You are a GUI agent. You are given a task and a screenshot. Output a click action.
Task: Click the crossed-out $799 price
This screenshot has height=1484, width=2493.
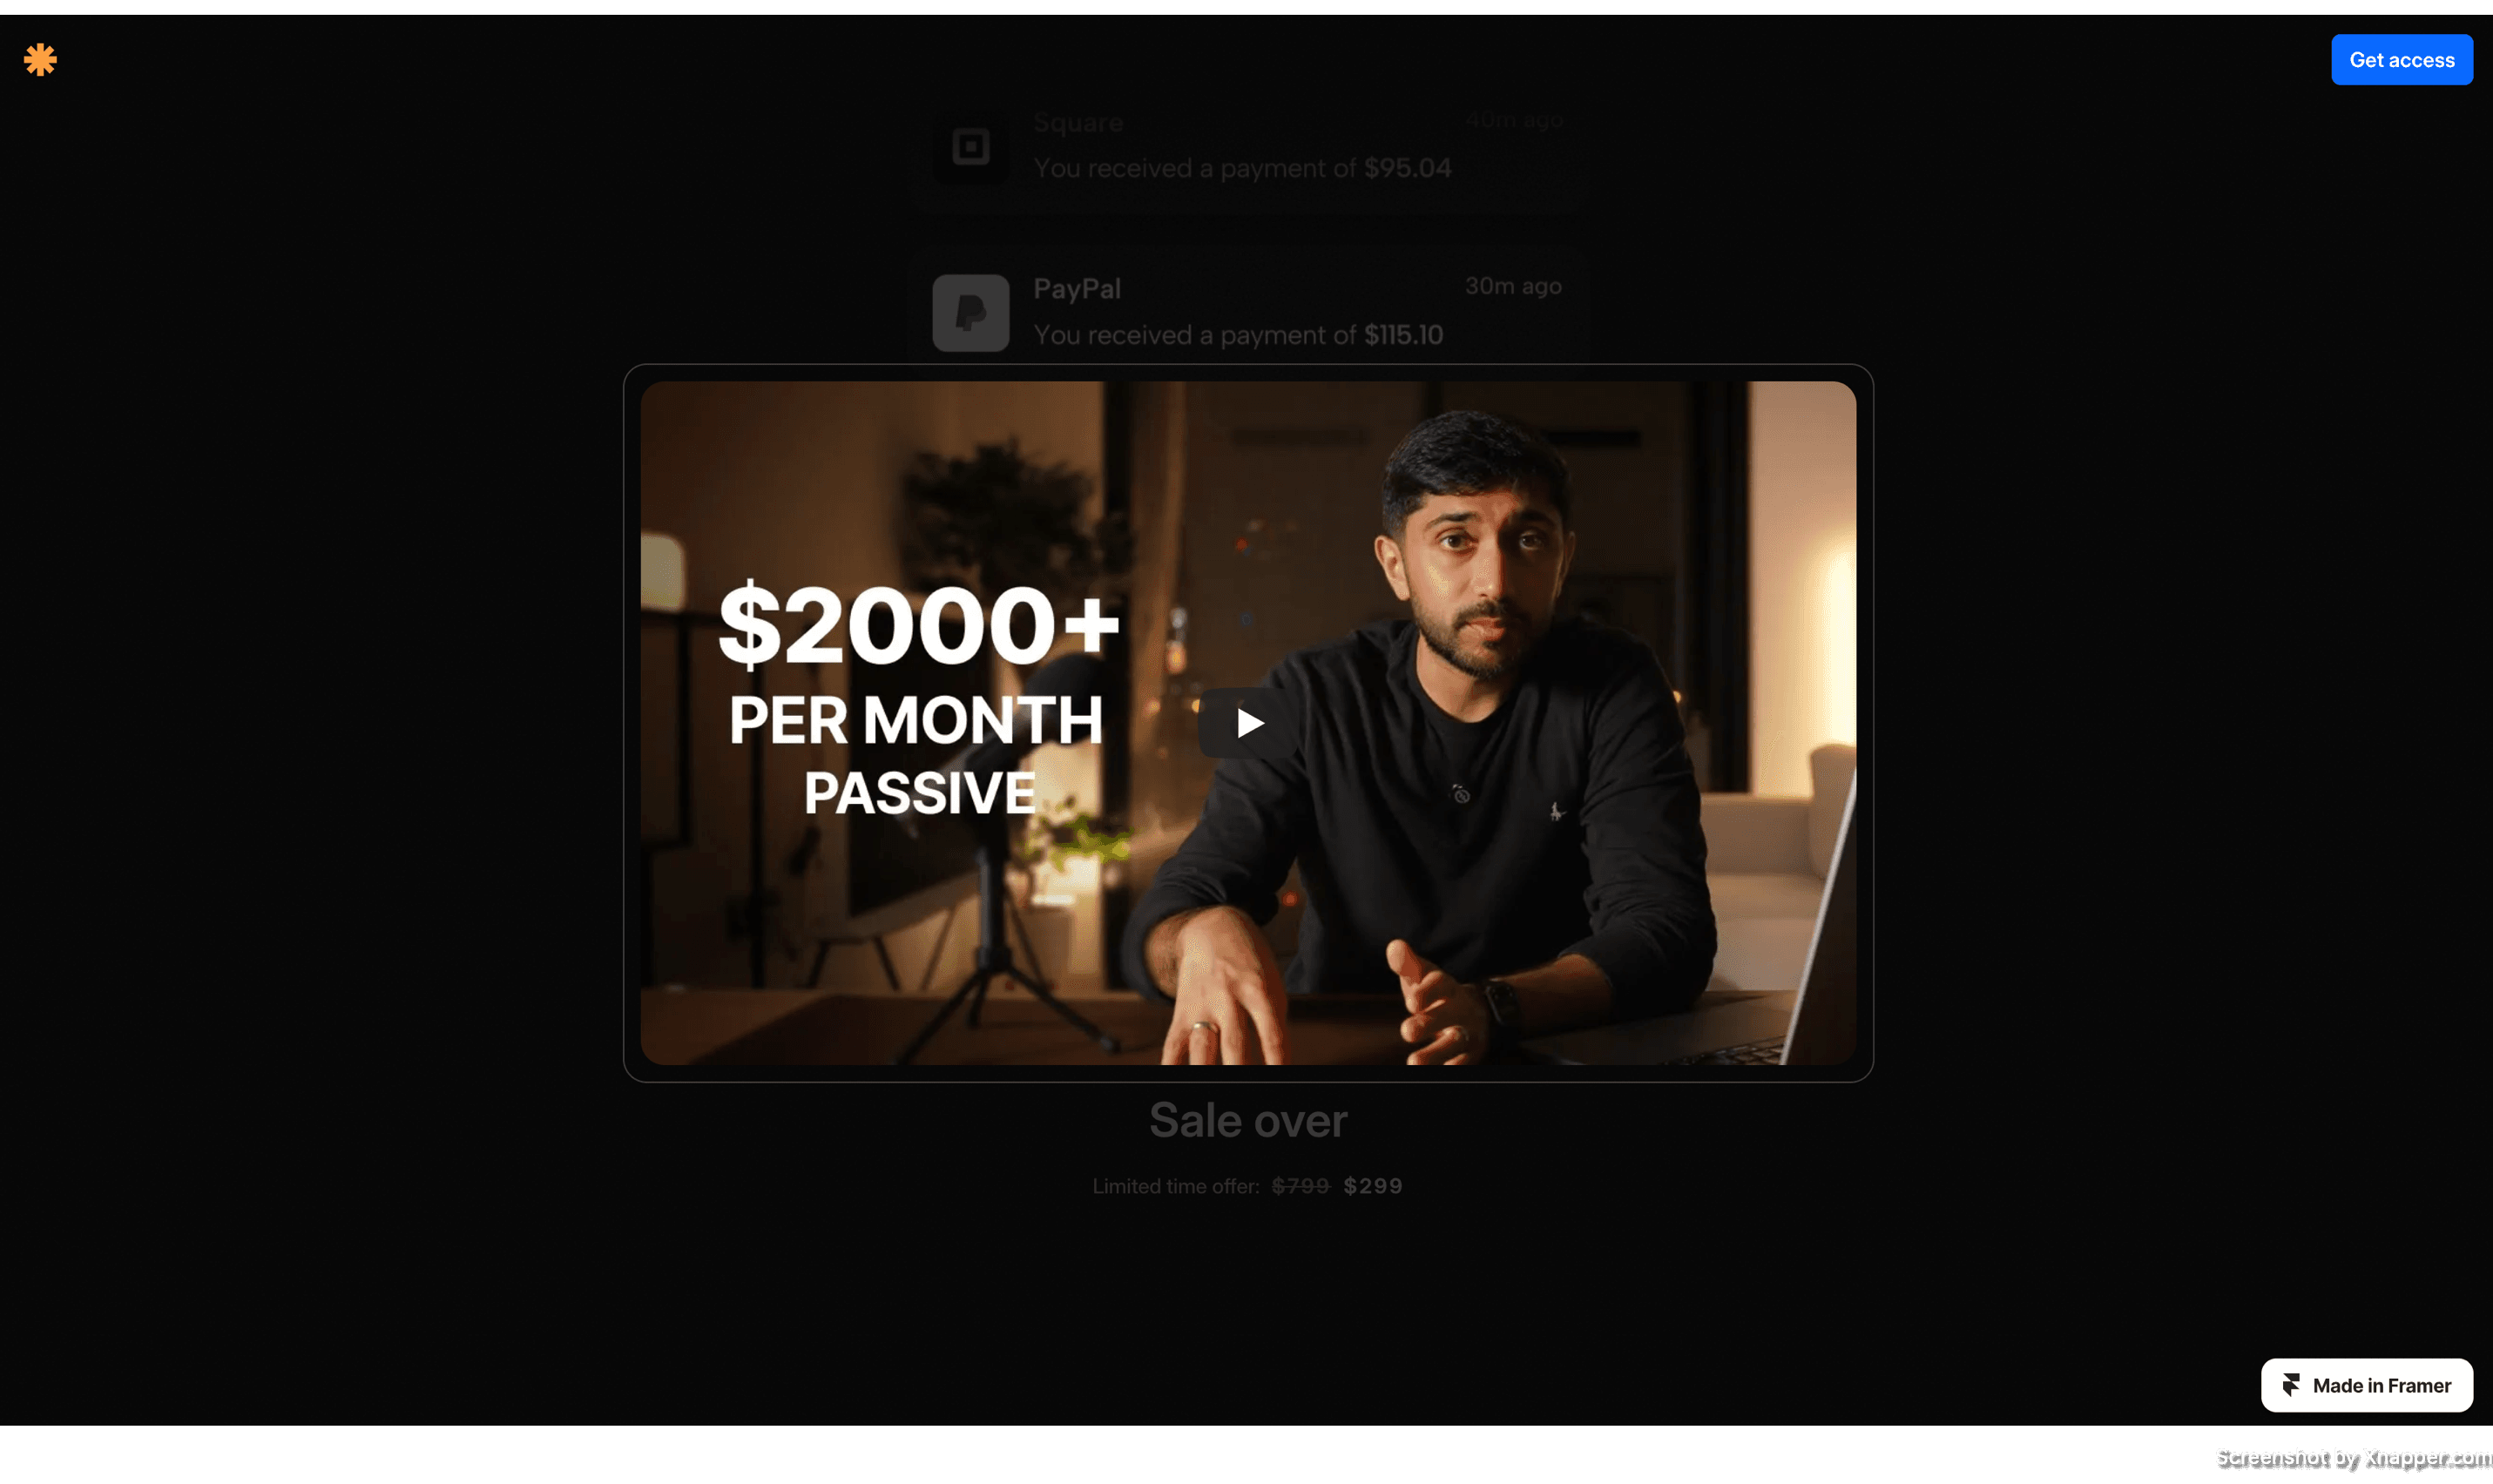coord(1300,1186)
